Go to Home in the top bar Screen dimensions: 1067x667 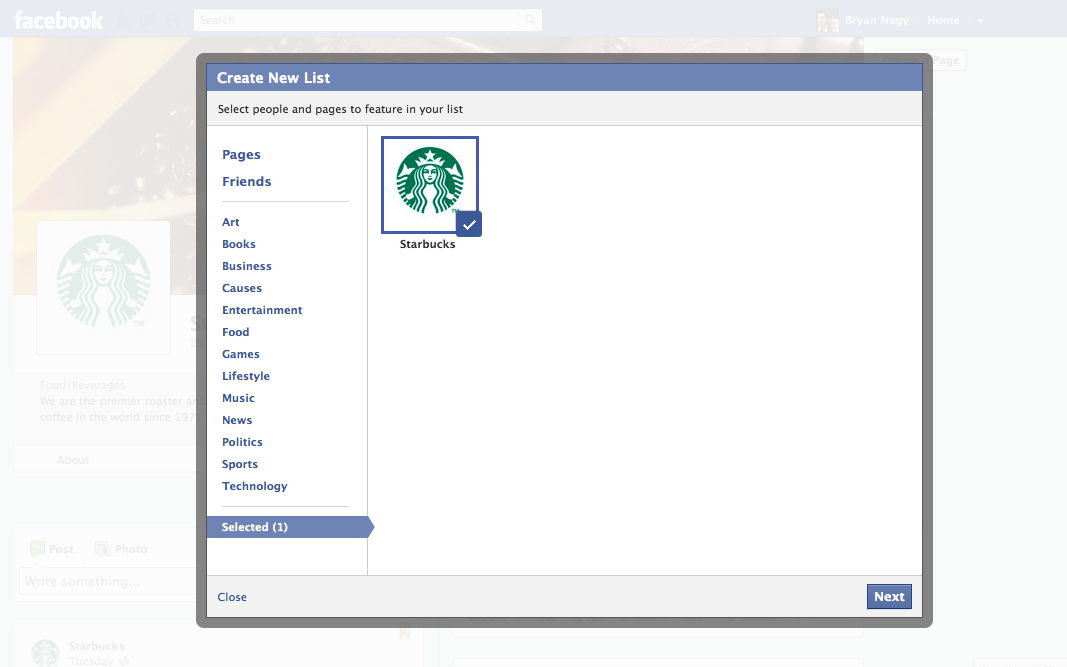point(943,20)
